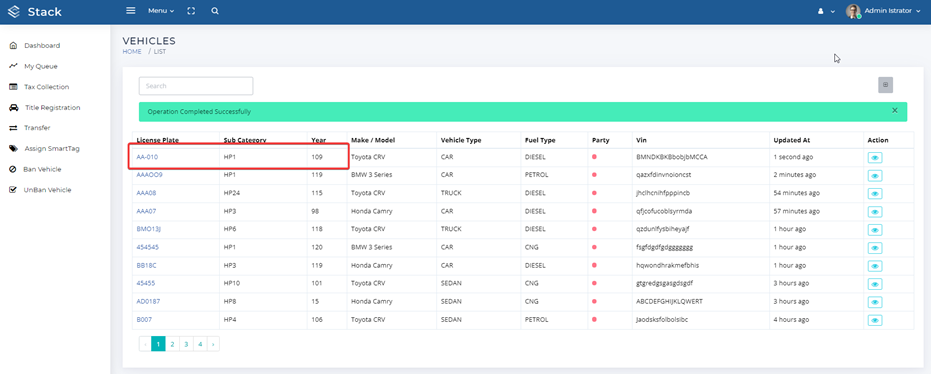Viewport: 931px width, 374px height.
Task: View details eye icon for AA-010
Action: [x=875, y=158]
